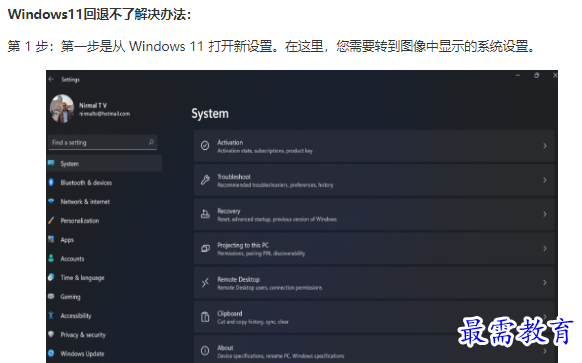Click the Apps grid icon
This screenshot has width=582, height=363.
coord(51,239)
